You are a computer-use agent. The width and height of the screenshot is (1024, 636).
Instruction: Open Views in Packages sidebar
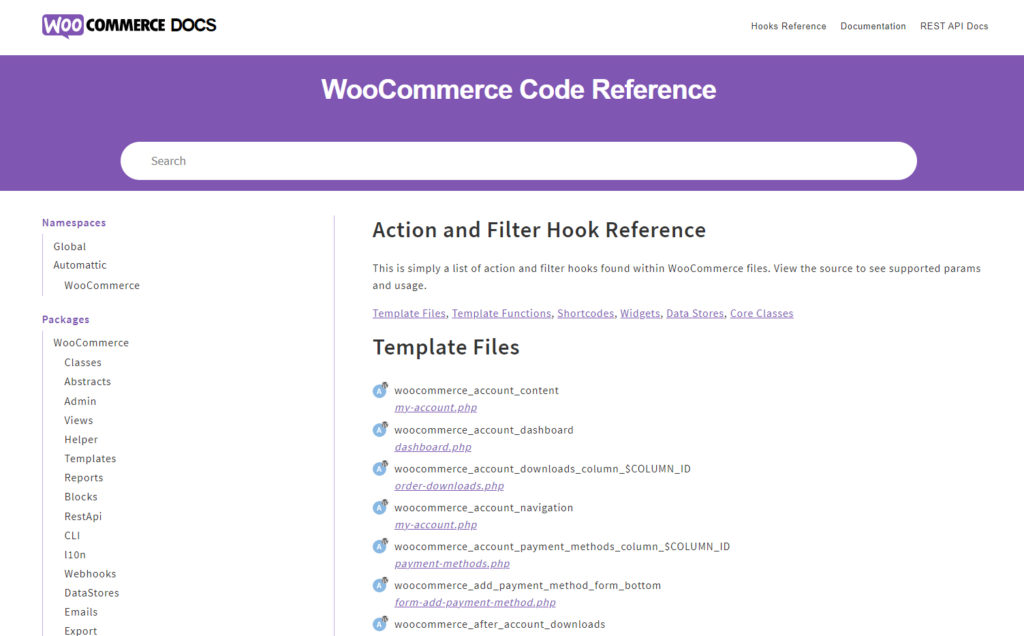[78, 421]
